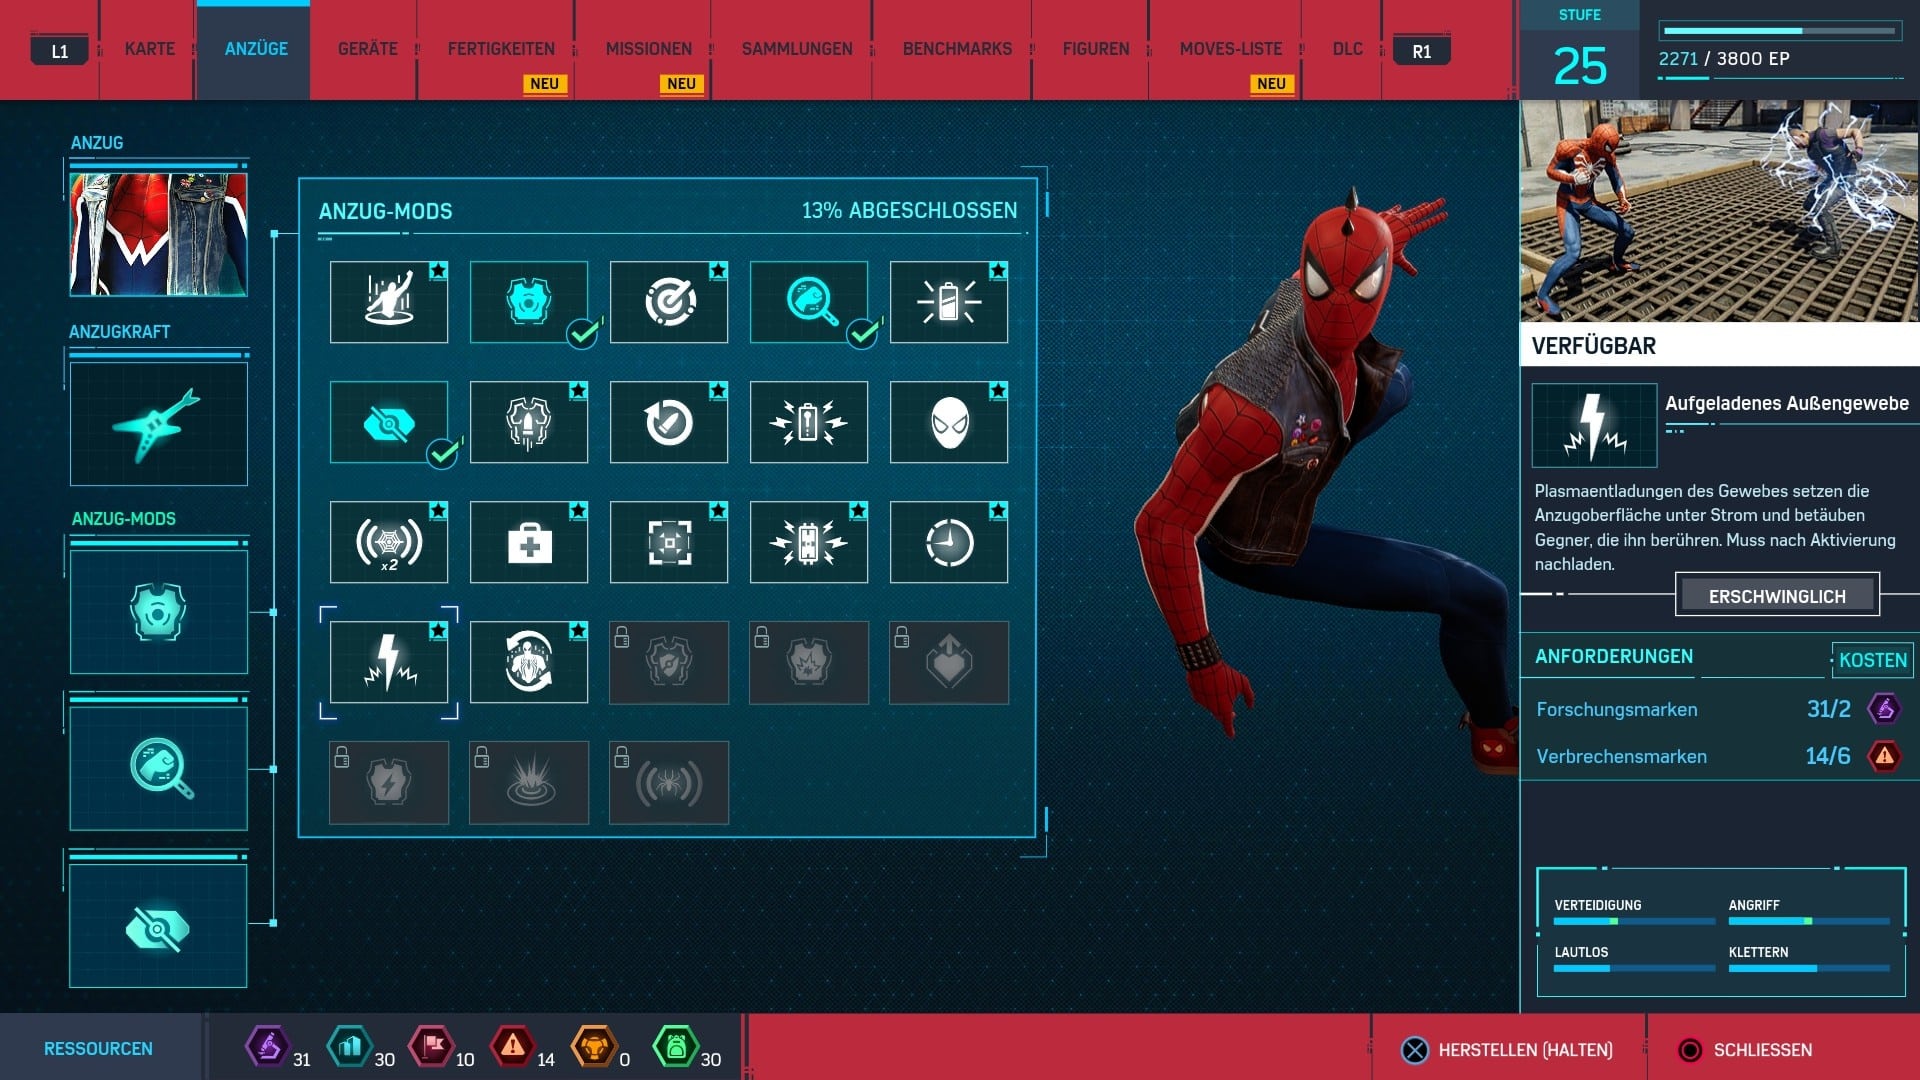Select the locked cracked-armor mod

809,662
